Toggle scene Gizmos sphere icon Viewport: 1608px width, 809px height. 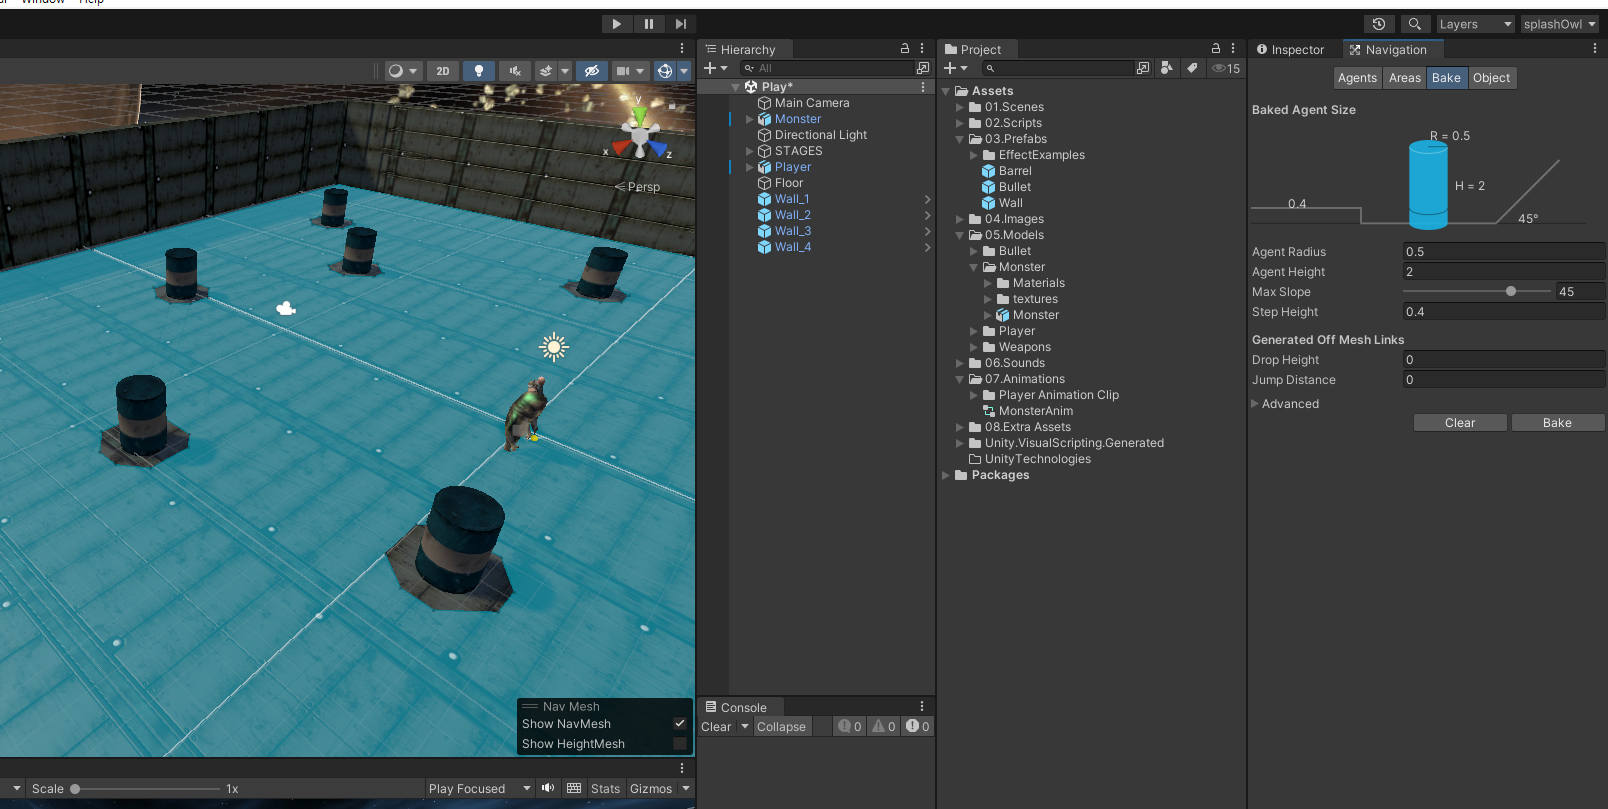coord(665,71)
